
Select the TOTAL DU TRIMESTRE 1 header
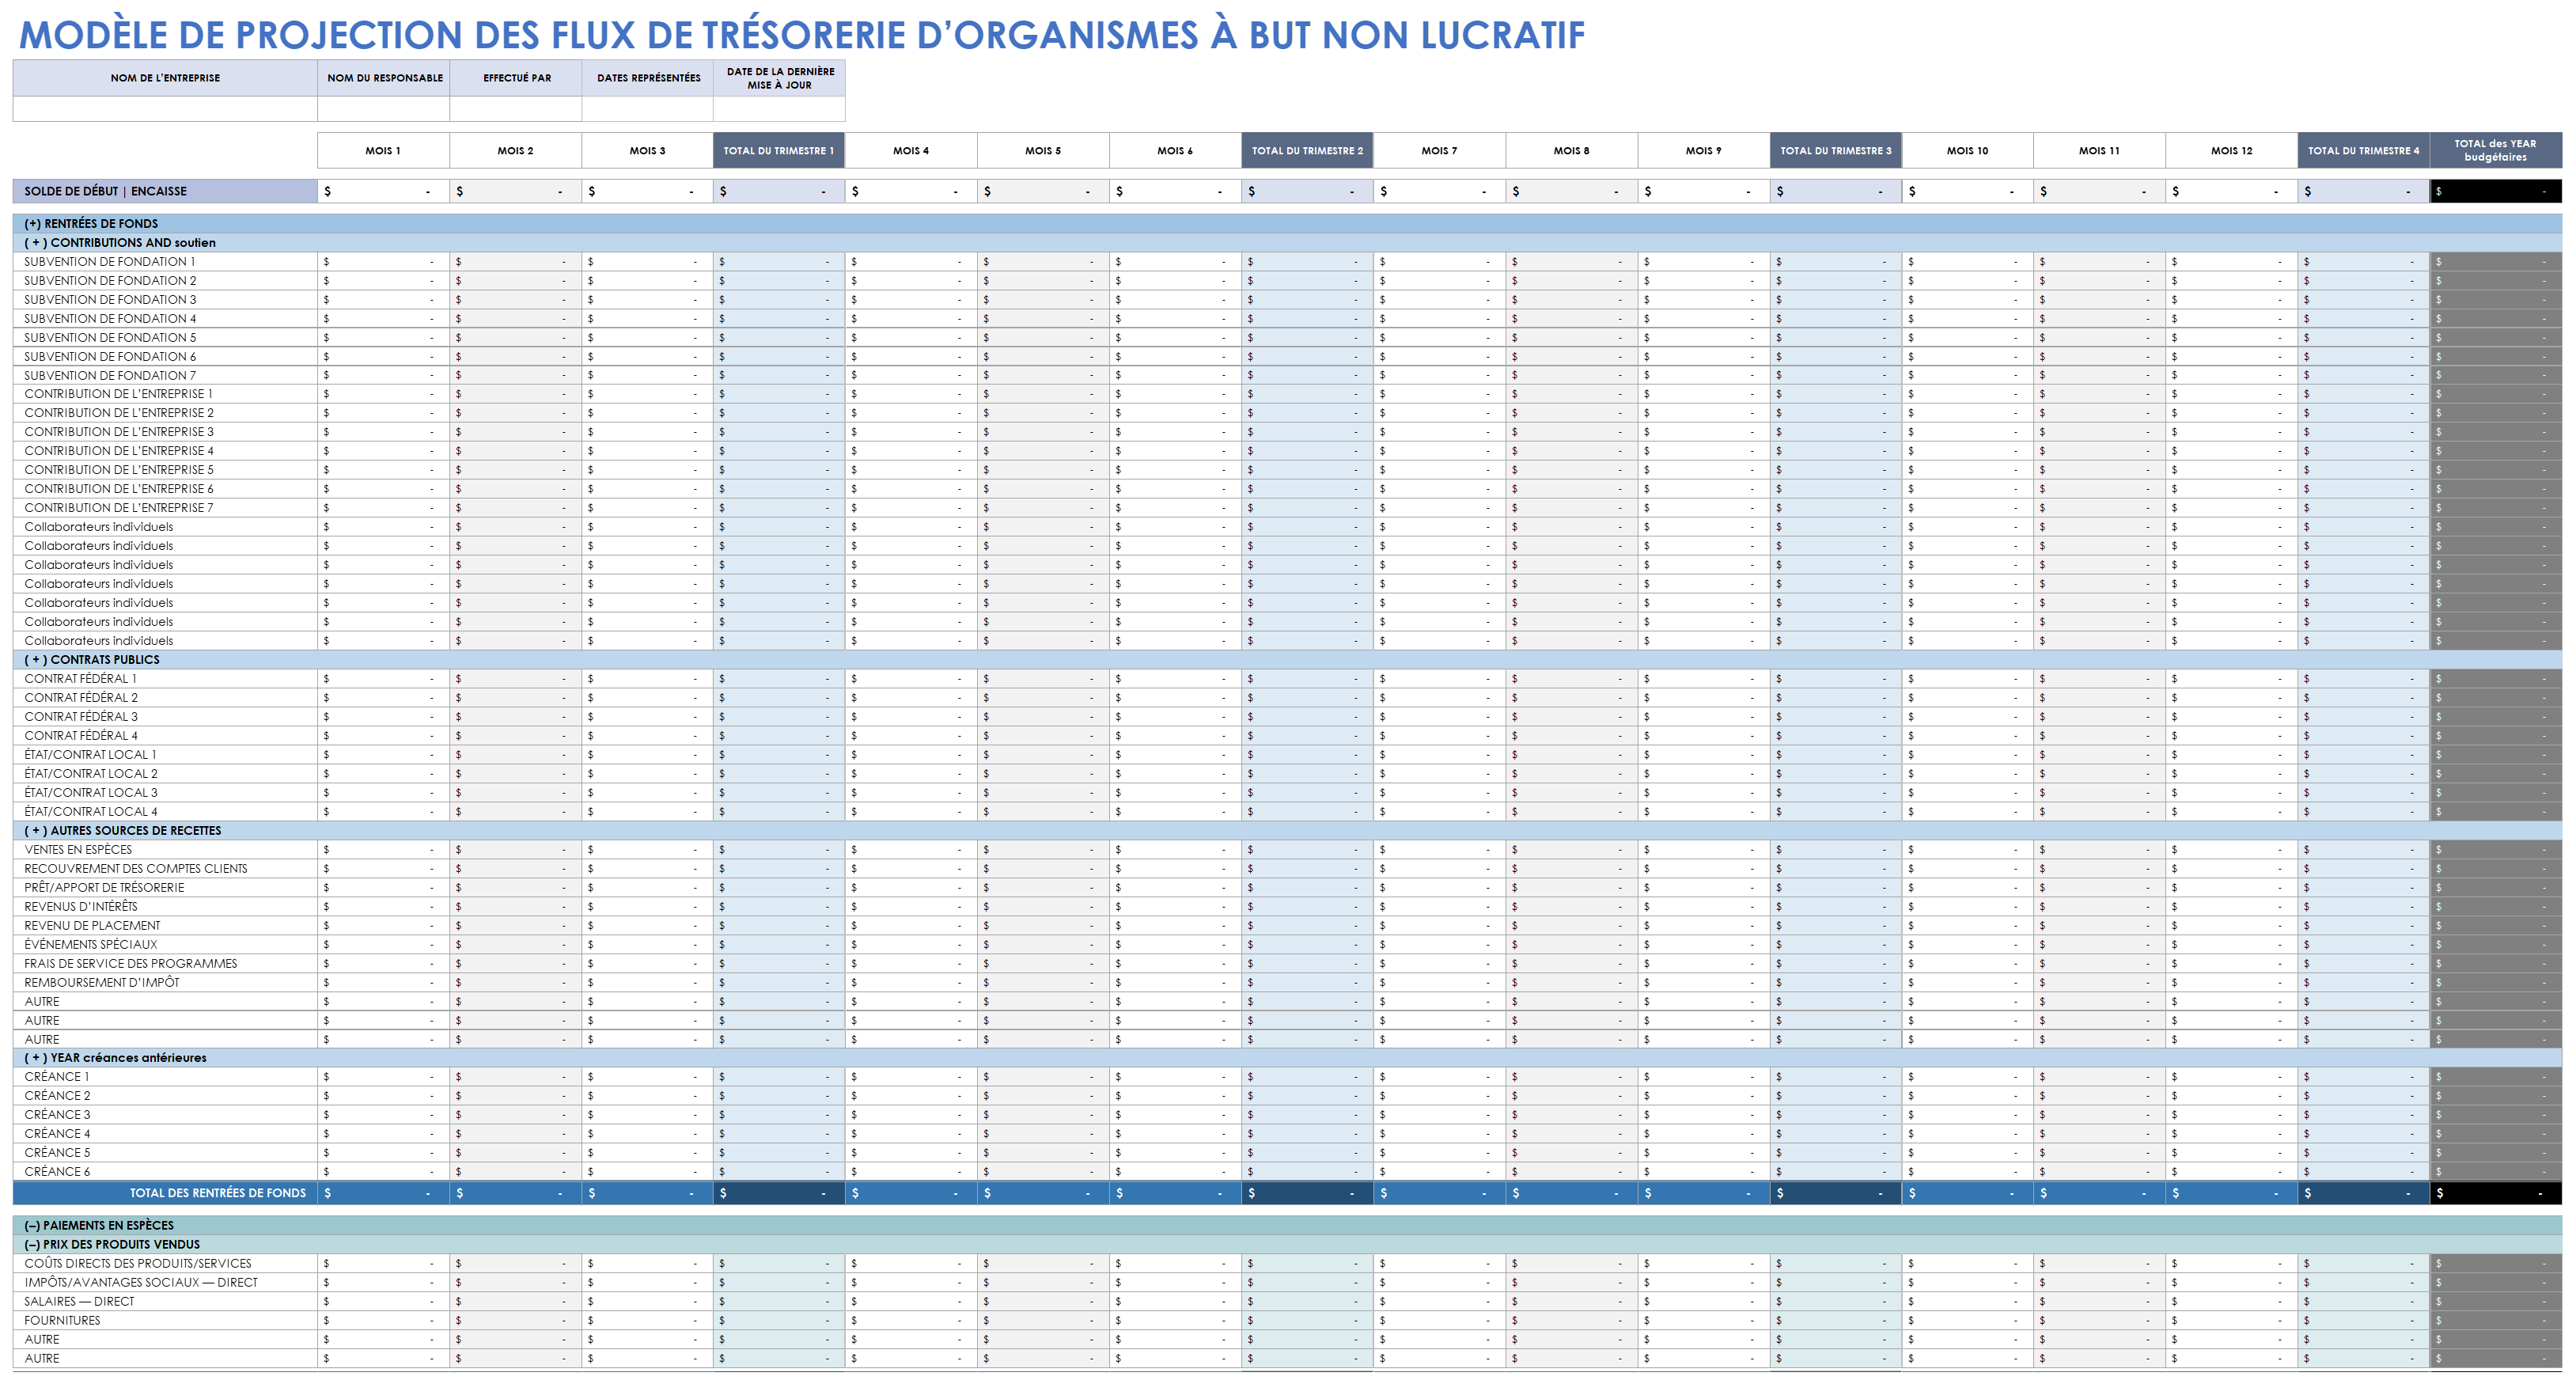[779, 150]
